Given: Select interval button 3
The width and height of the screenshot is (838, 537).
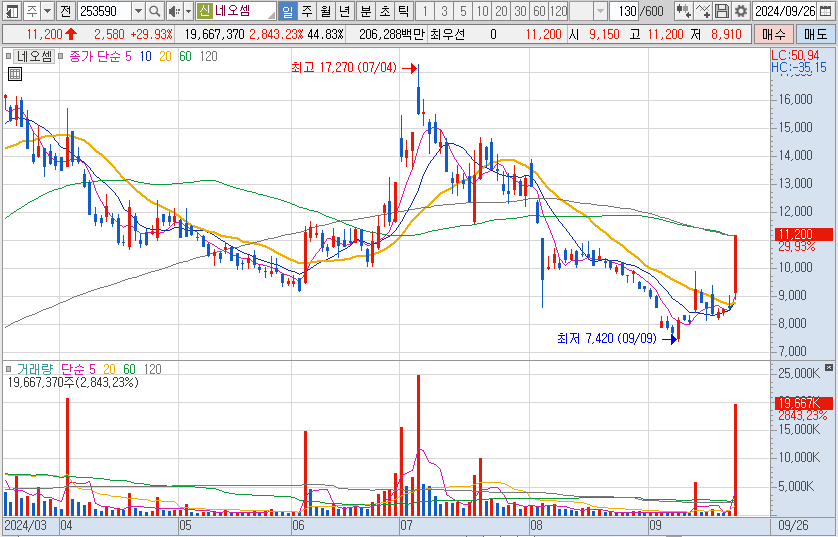Looking at the screenshot, I should (x=444, y=11).
